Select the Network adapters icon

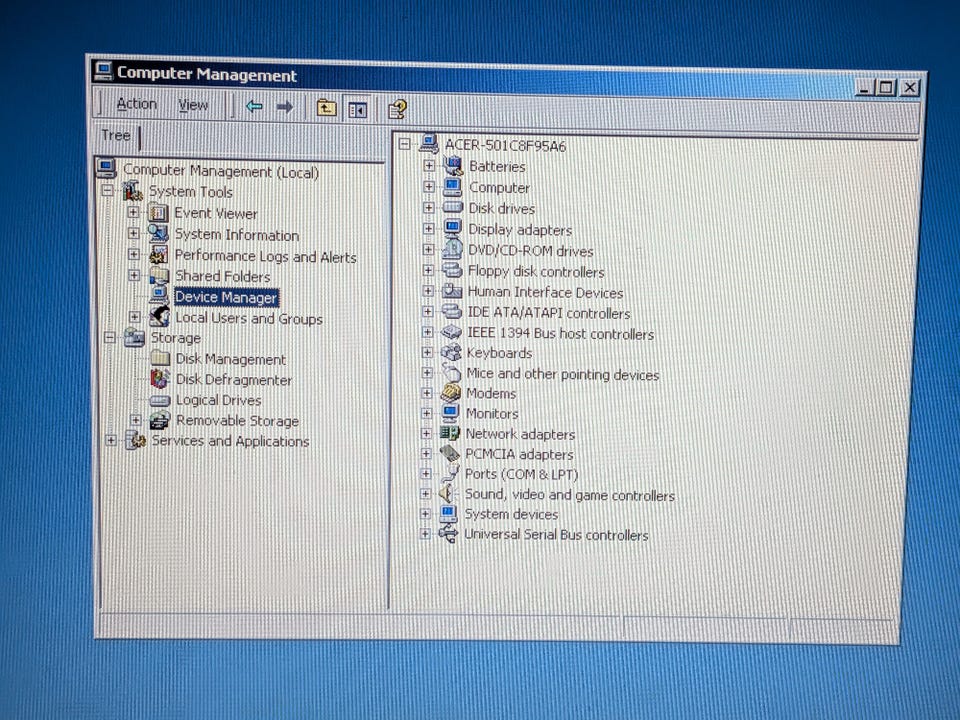click(x=449, y=433)
